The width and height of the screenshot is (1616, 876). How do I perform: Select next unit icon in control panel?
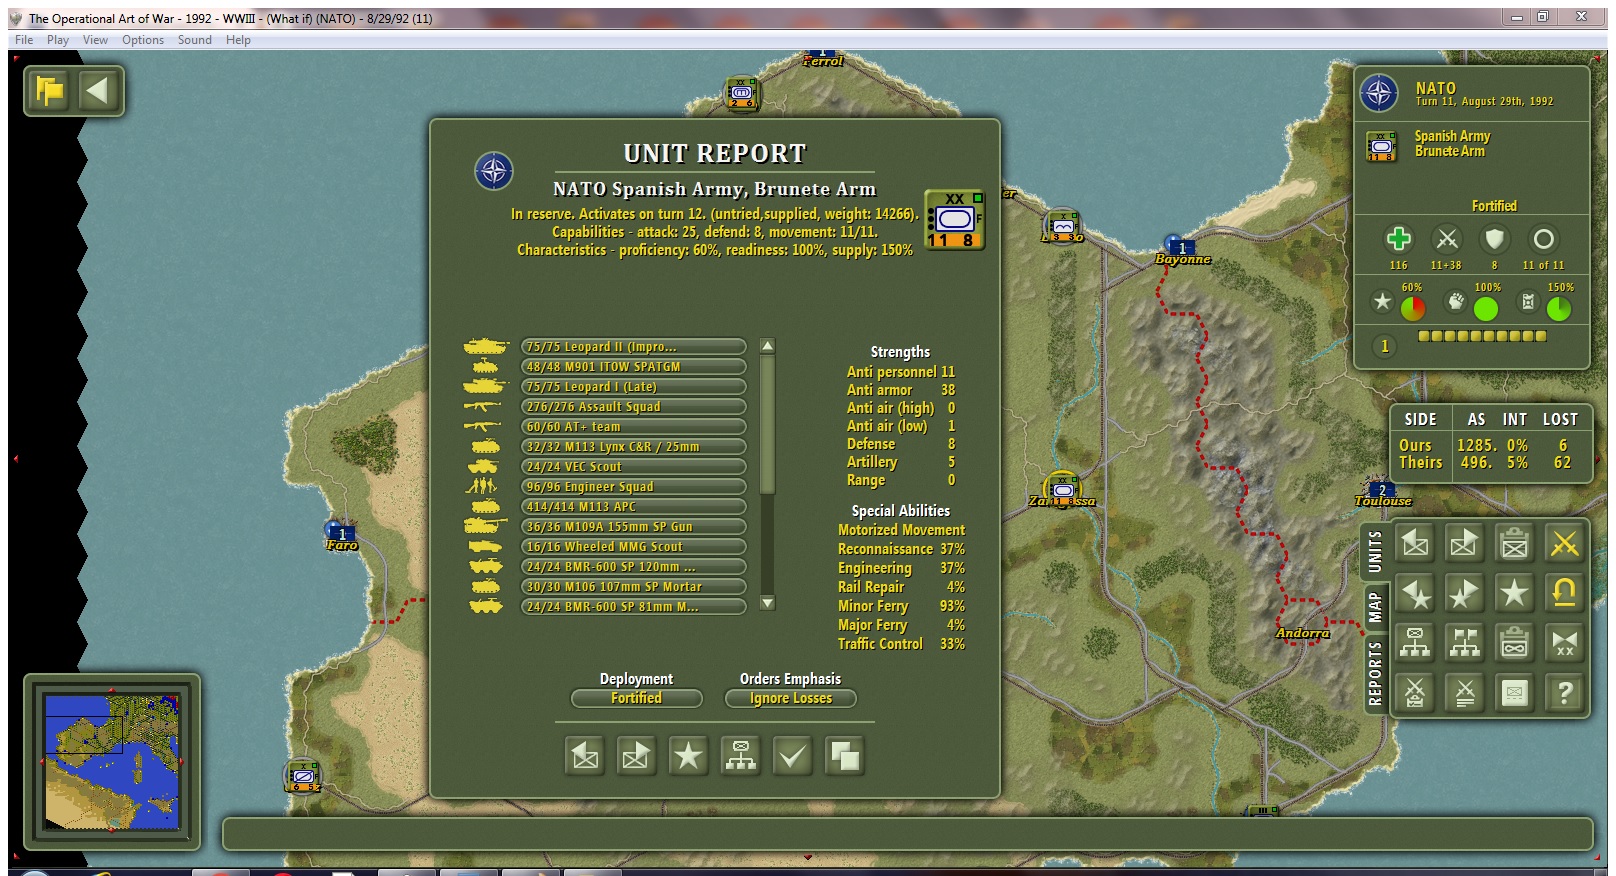(x=1464, y=543)
